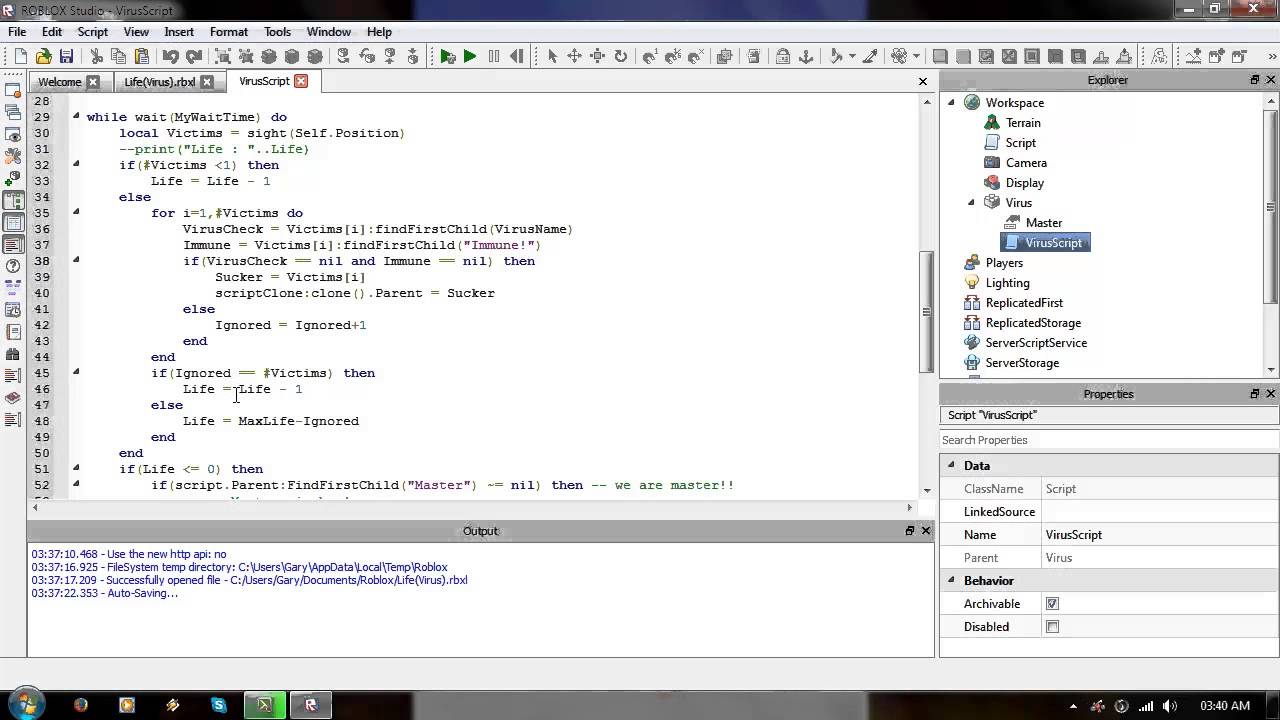Open the Window menu
This screenshot has width=1280, height=720.
328,32
